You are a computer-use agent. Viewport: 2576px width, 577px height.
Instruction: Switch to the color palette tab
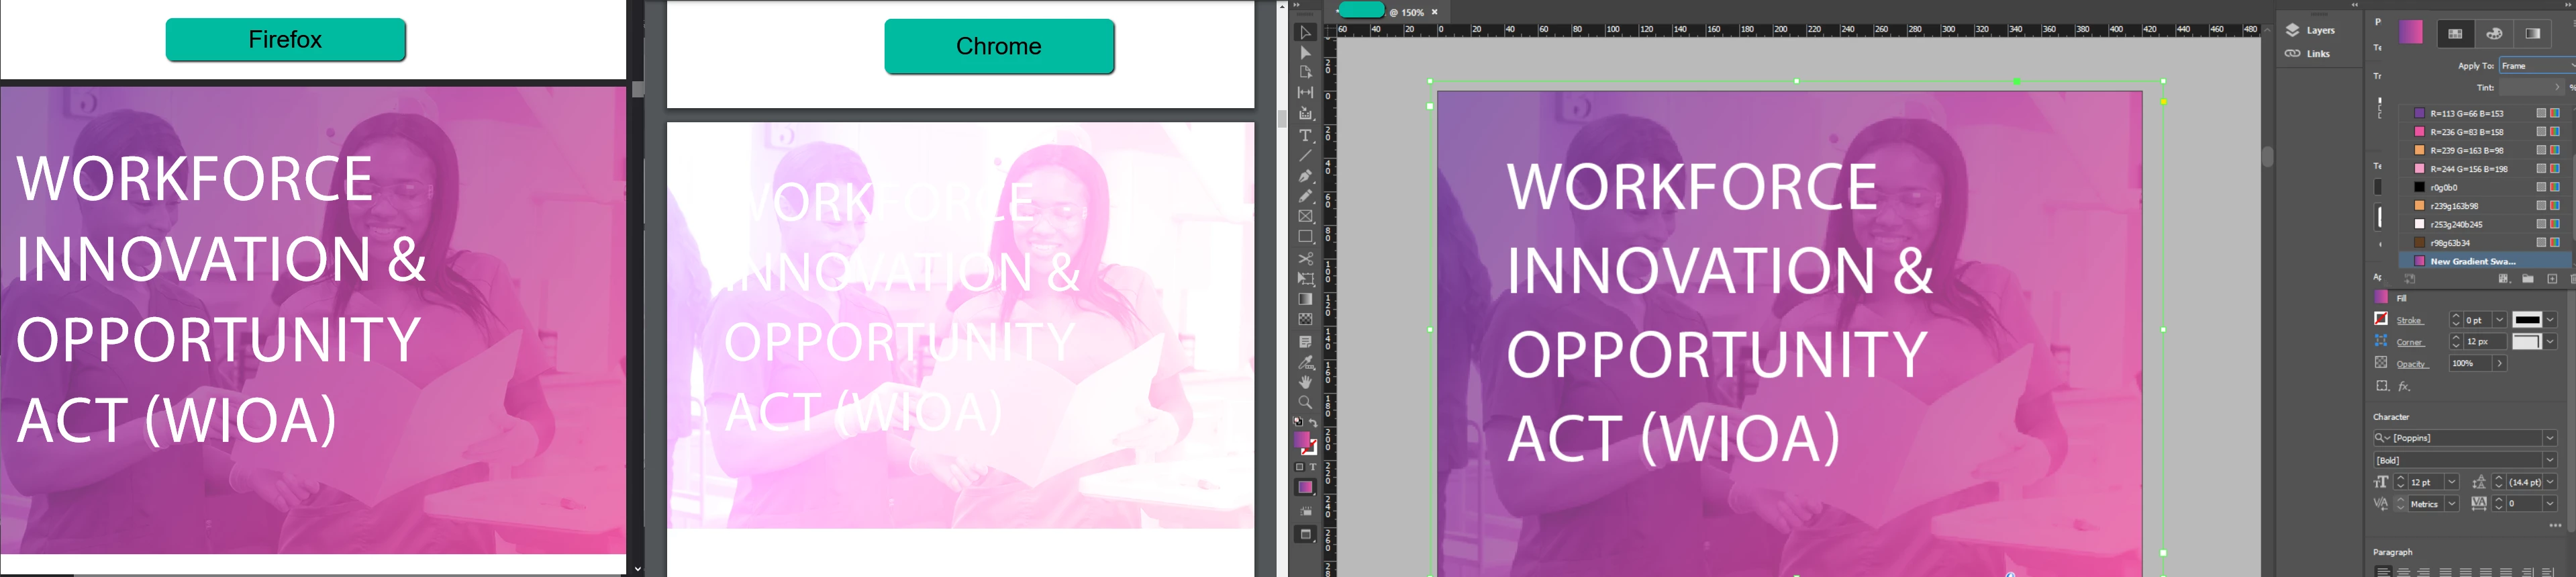pyautogui.click(x=2494, y=34)
